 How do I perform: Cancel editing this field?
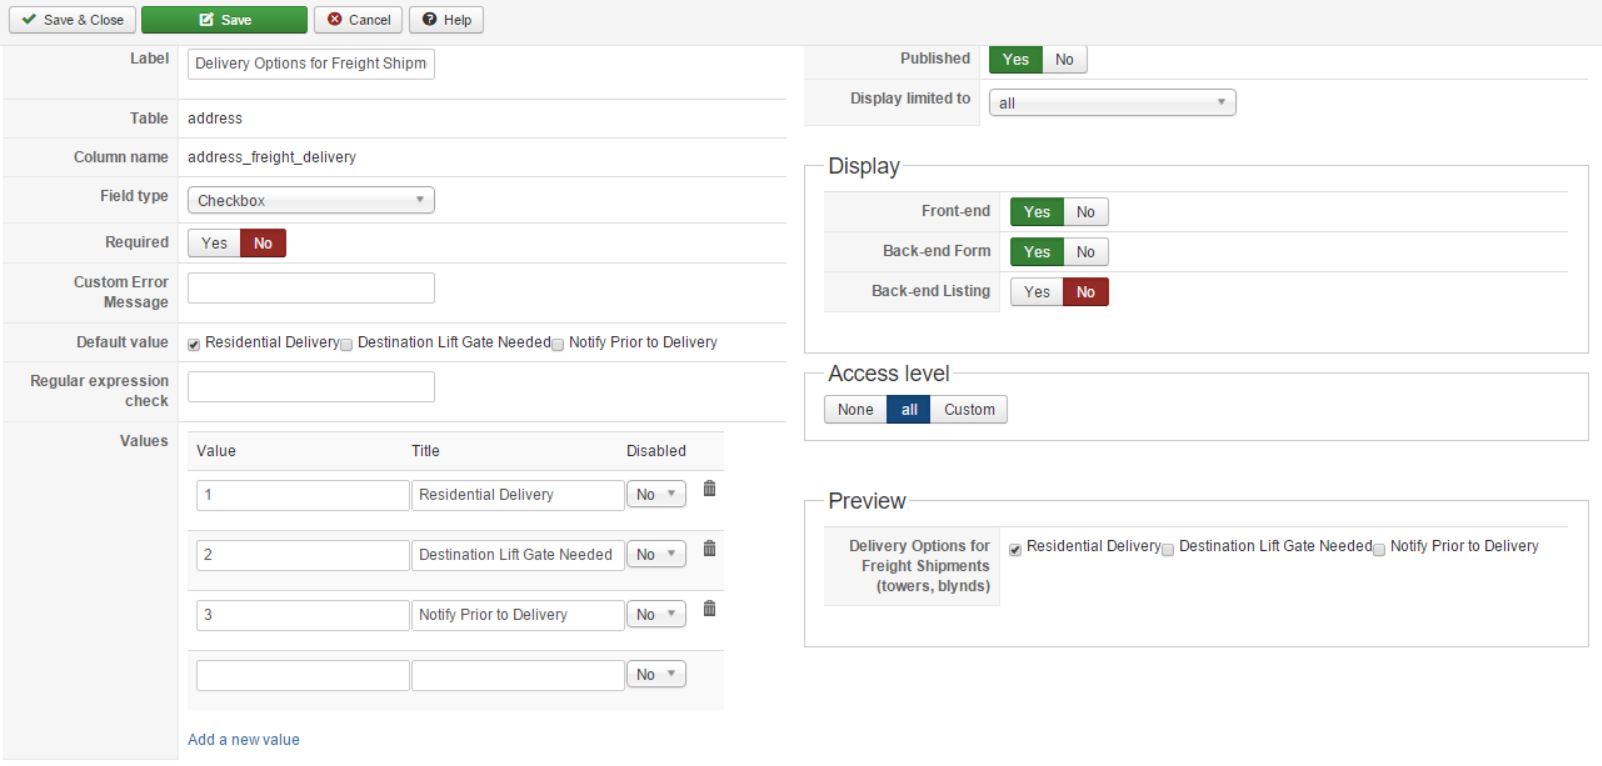tap(358, 20)
